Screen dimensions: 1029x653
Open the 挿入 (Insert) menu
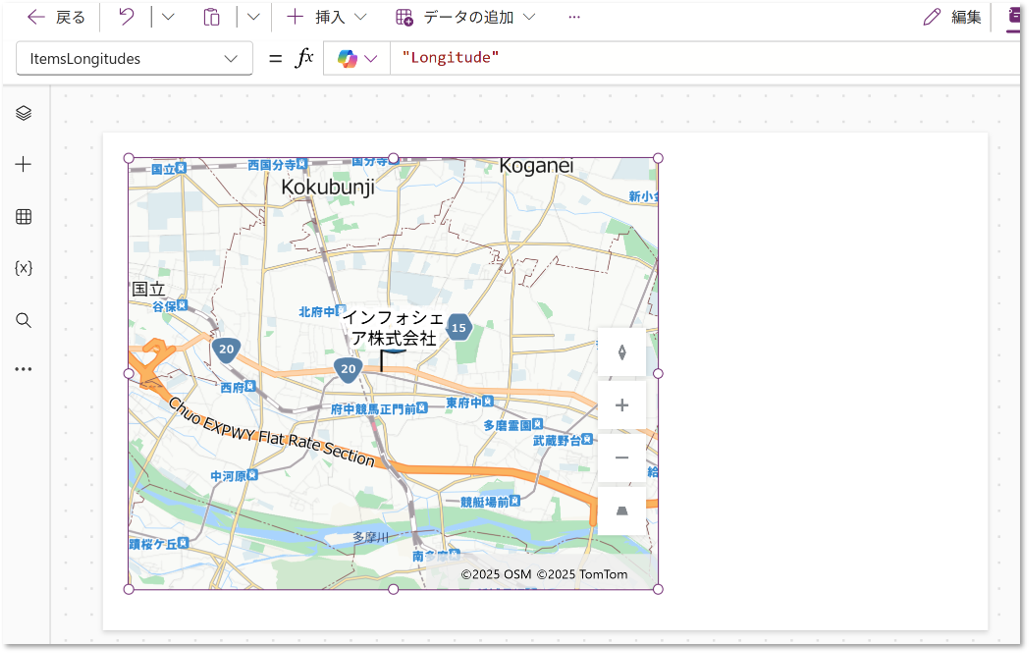pyautogui.click(x=326, y=17)
